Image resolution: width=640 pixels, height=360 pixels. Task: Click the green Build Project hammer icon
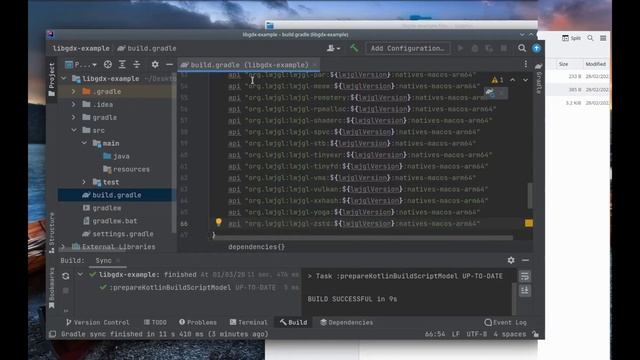354,48
